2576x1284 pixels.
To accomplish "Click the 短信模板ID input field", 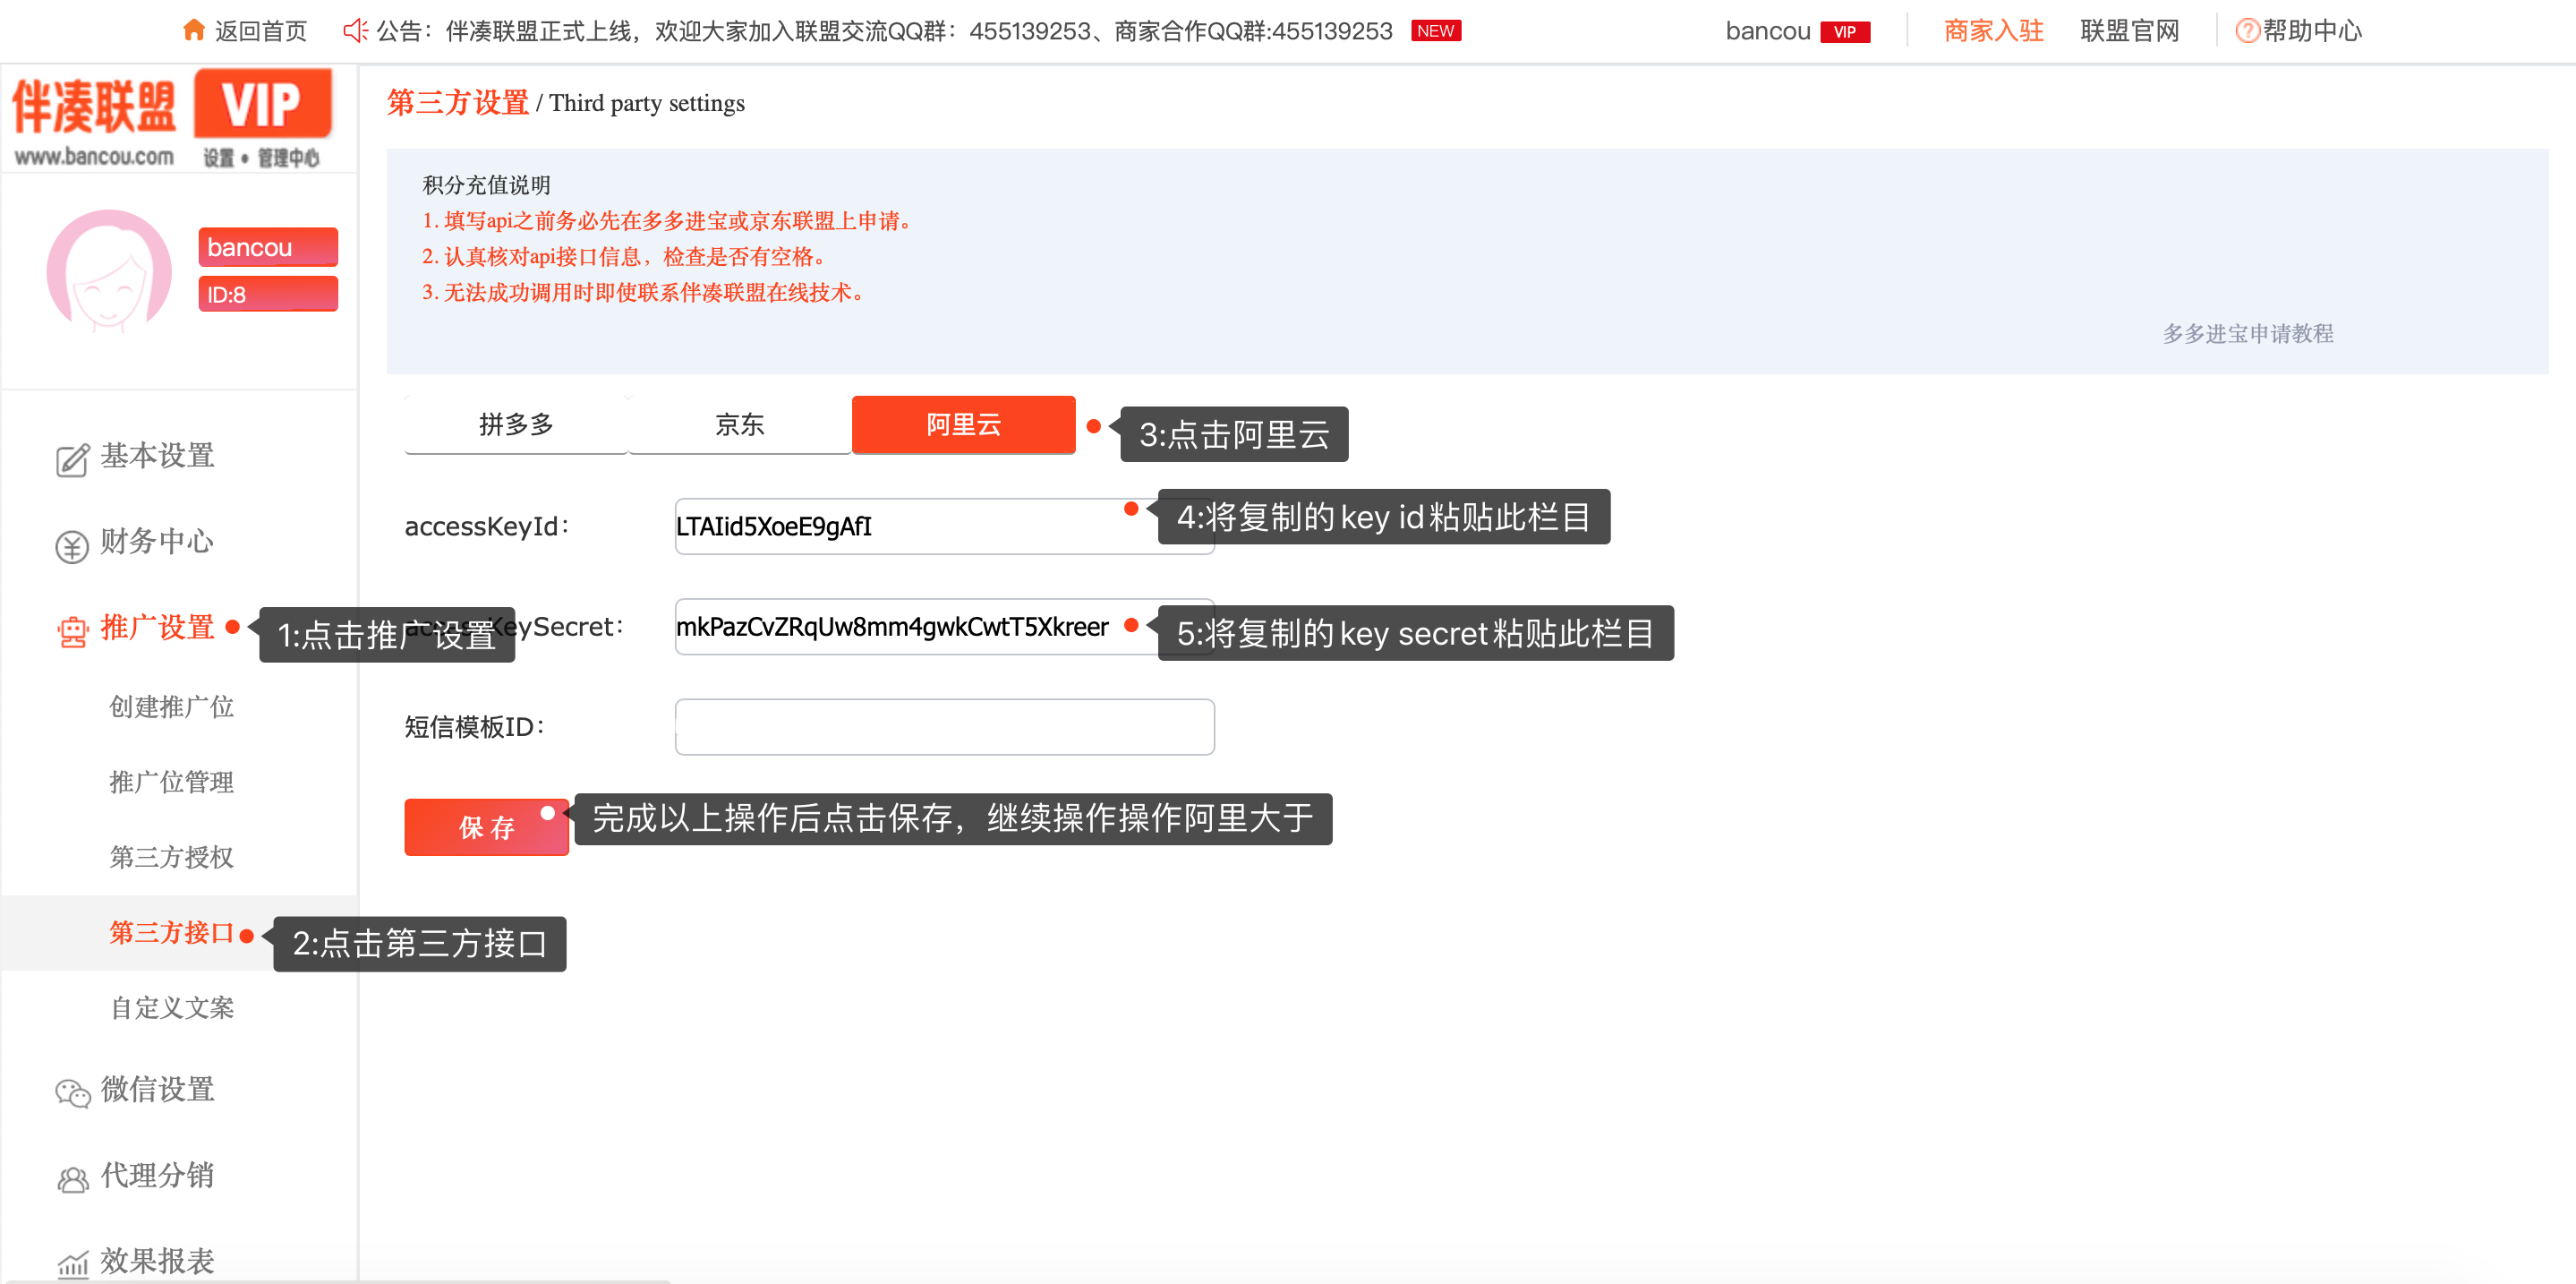I will pos(944,726).
